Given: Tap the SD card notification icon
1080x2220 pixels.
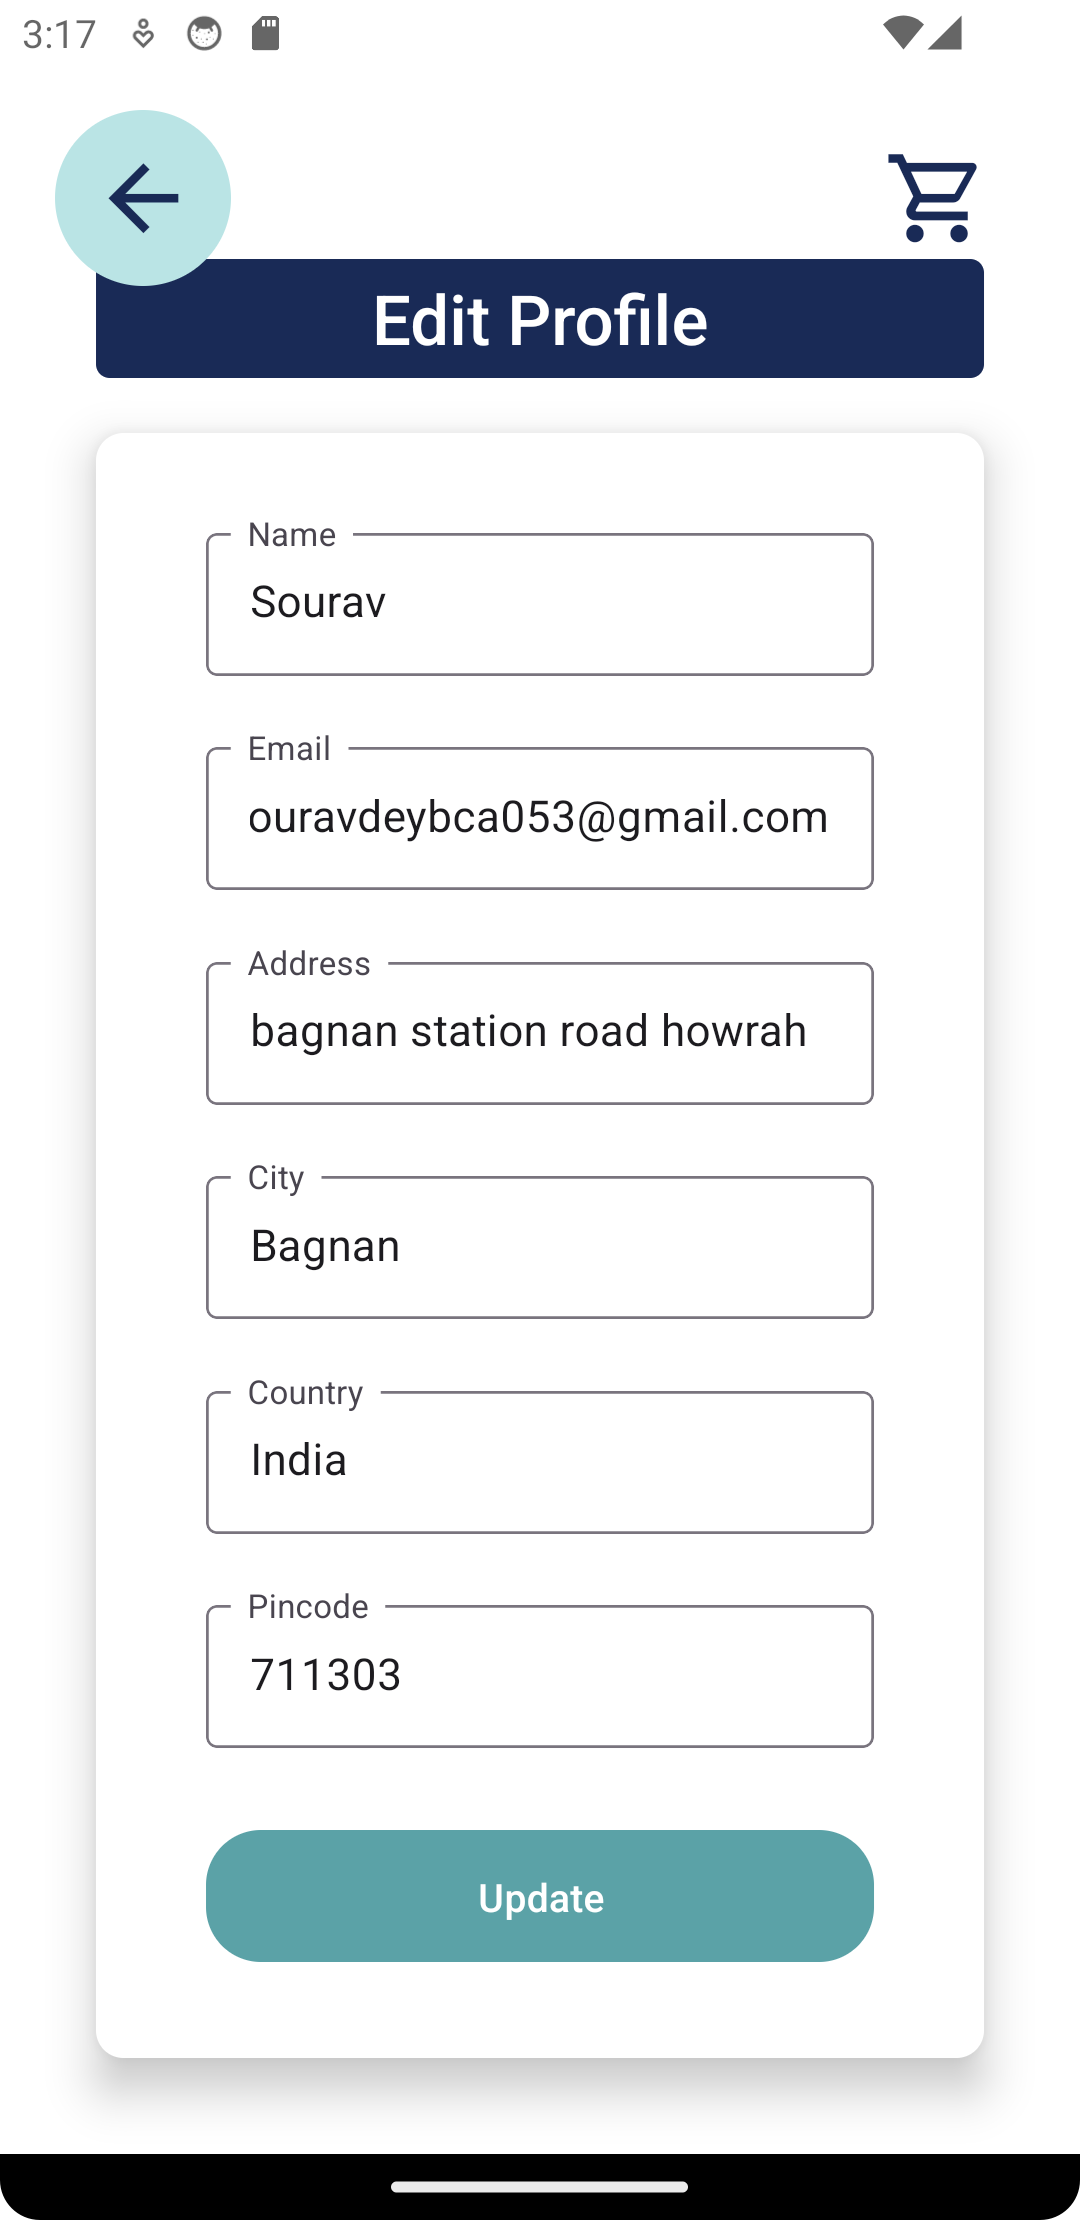Looking at the screenshot, I should pyautogui.click(x=265, y=34).
